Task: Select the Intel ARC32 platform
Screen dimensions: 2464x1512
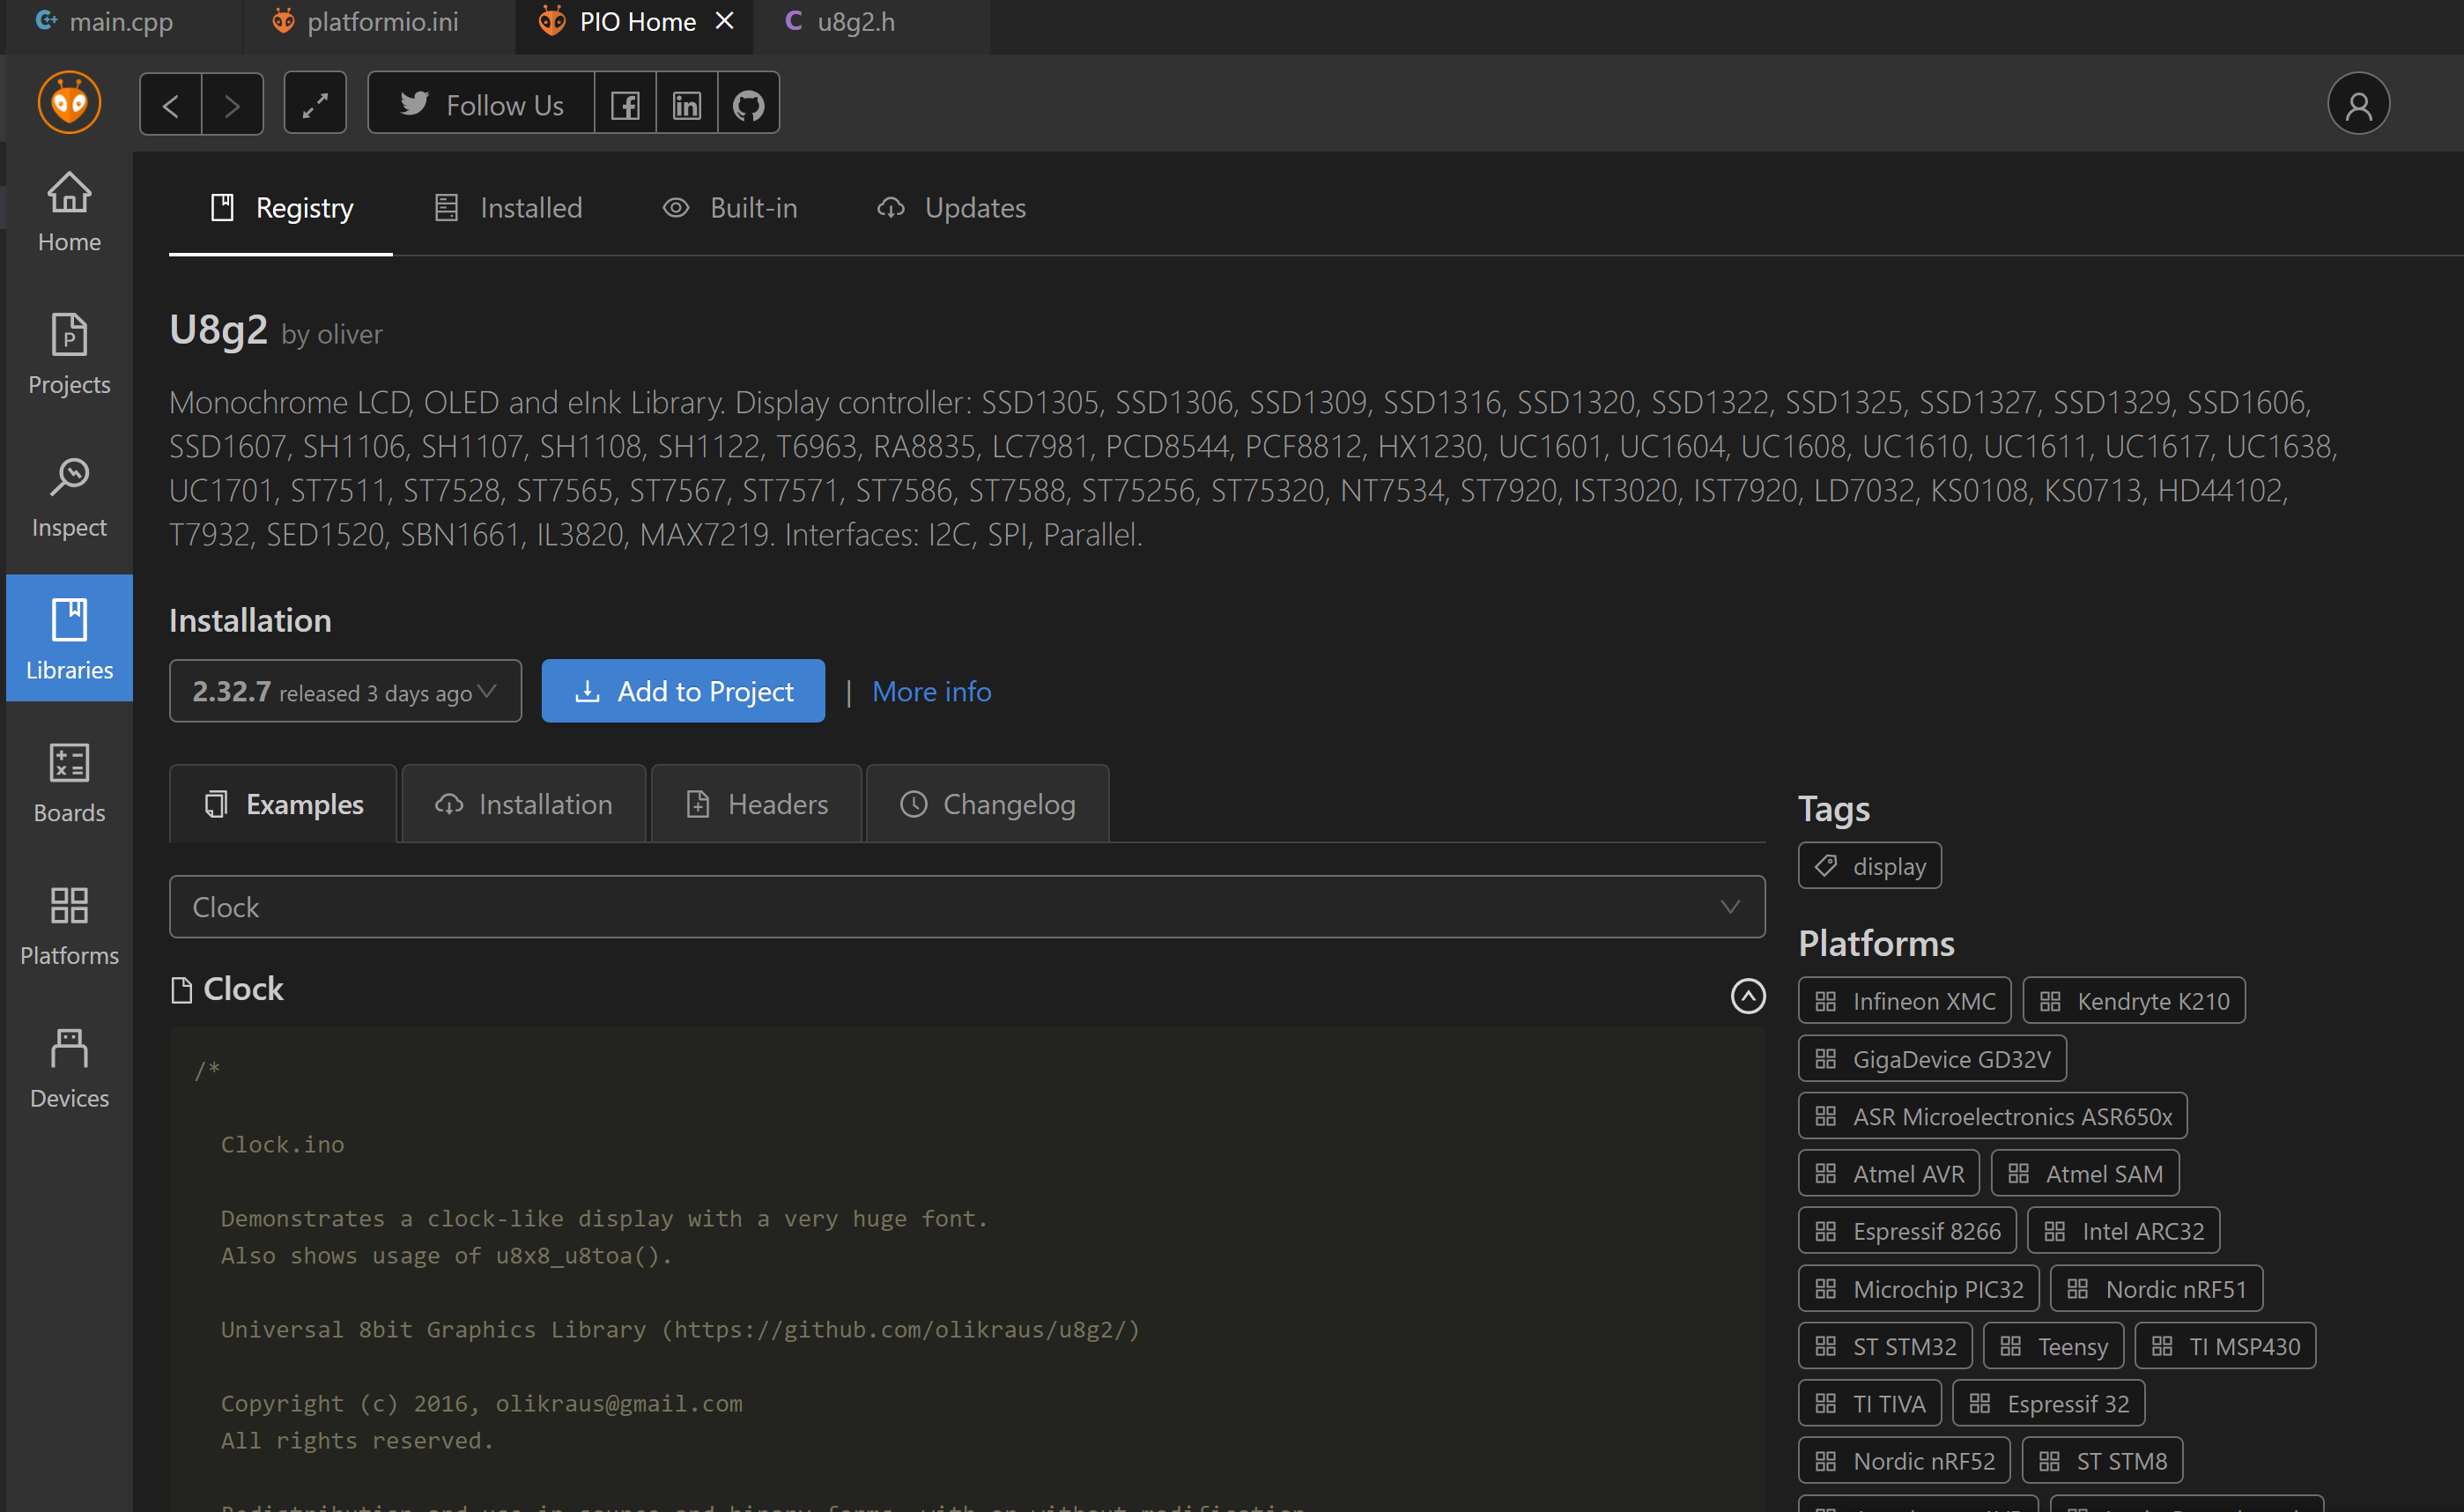Action: 2123,1231
